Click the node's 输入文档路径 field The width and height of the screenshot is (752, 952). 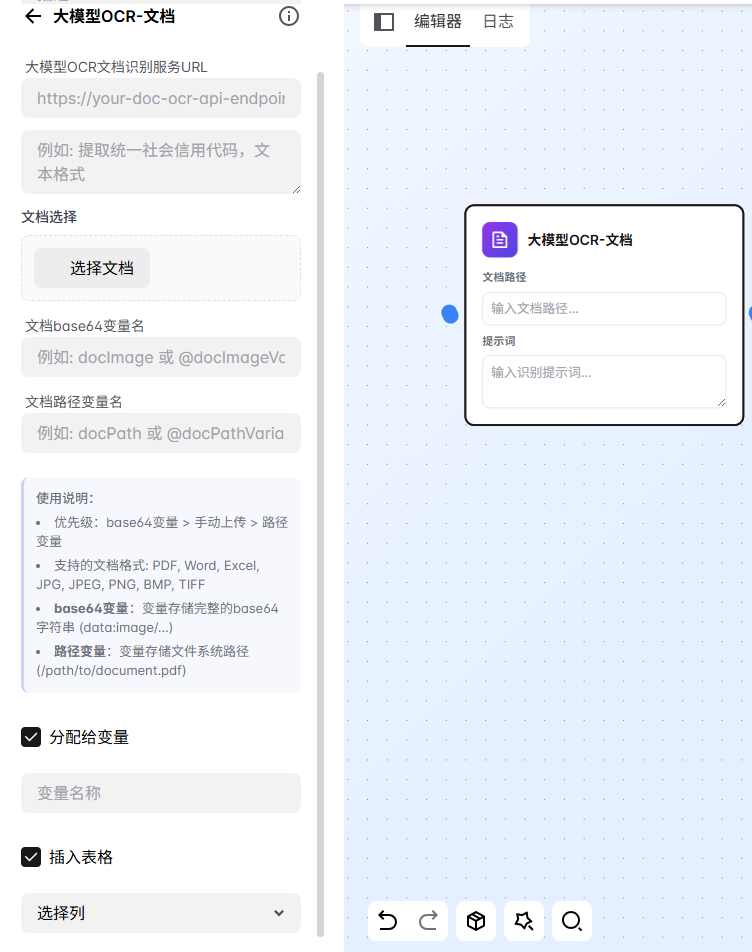pos(604,308)
